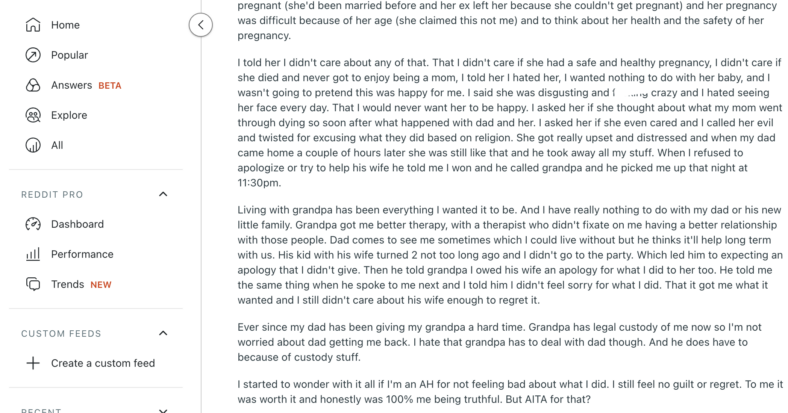Image resolution: width=788 pixels, height=413 pixels.
Task: Click the Home house icon
Action: coord(33,25)
